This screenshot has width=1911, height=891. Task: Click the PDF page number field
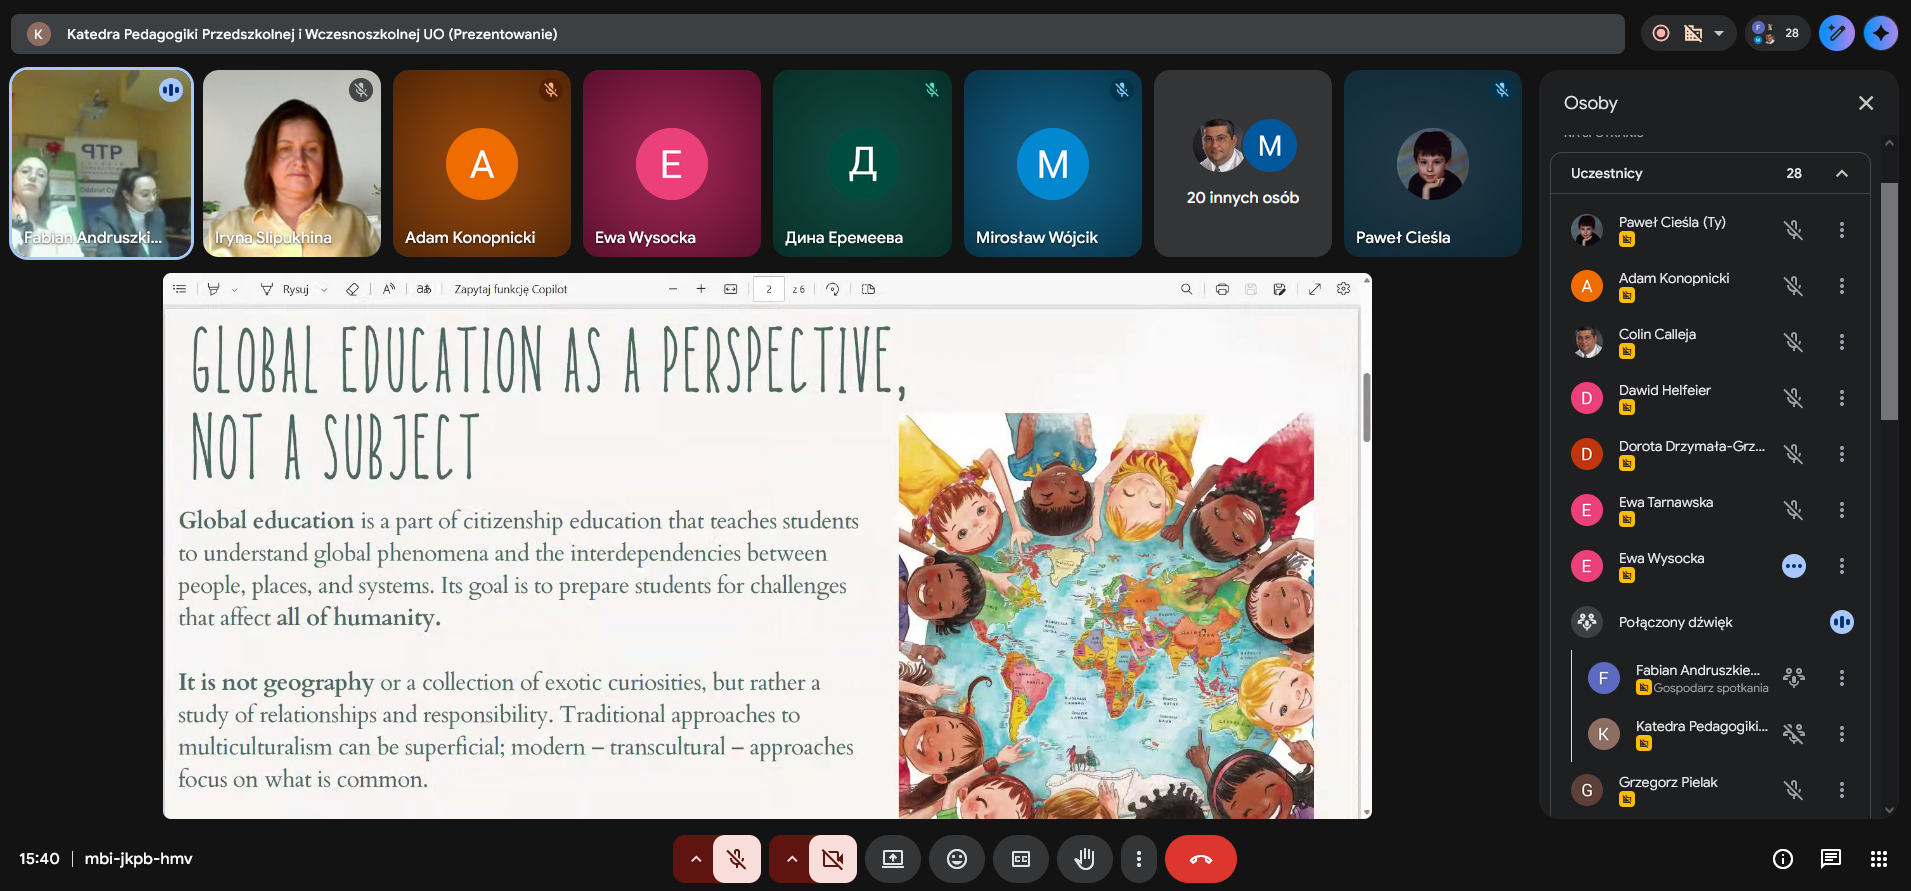click(x=768, y=289)
